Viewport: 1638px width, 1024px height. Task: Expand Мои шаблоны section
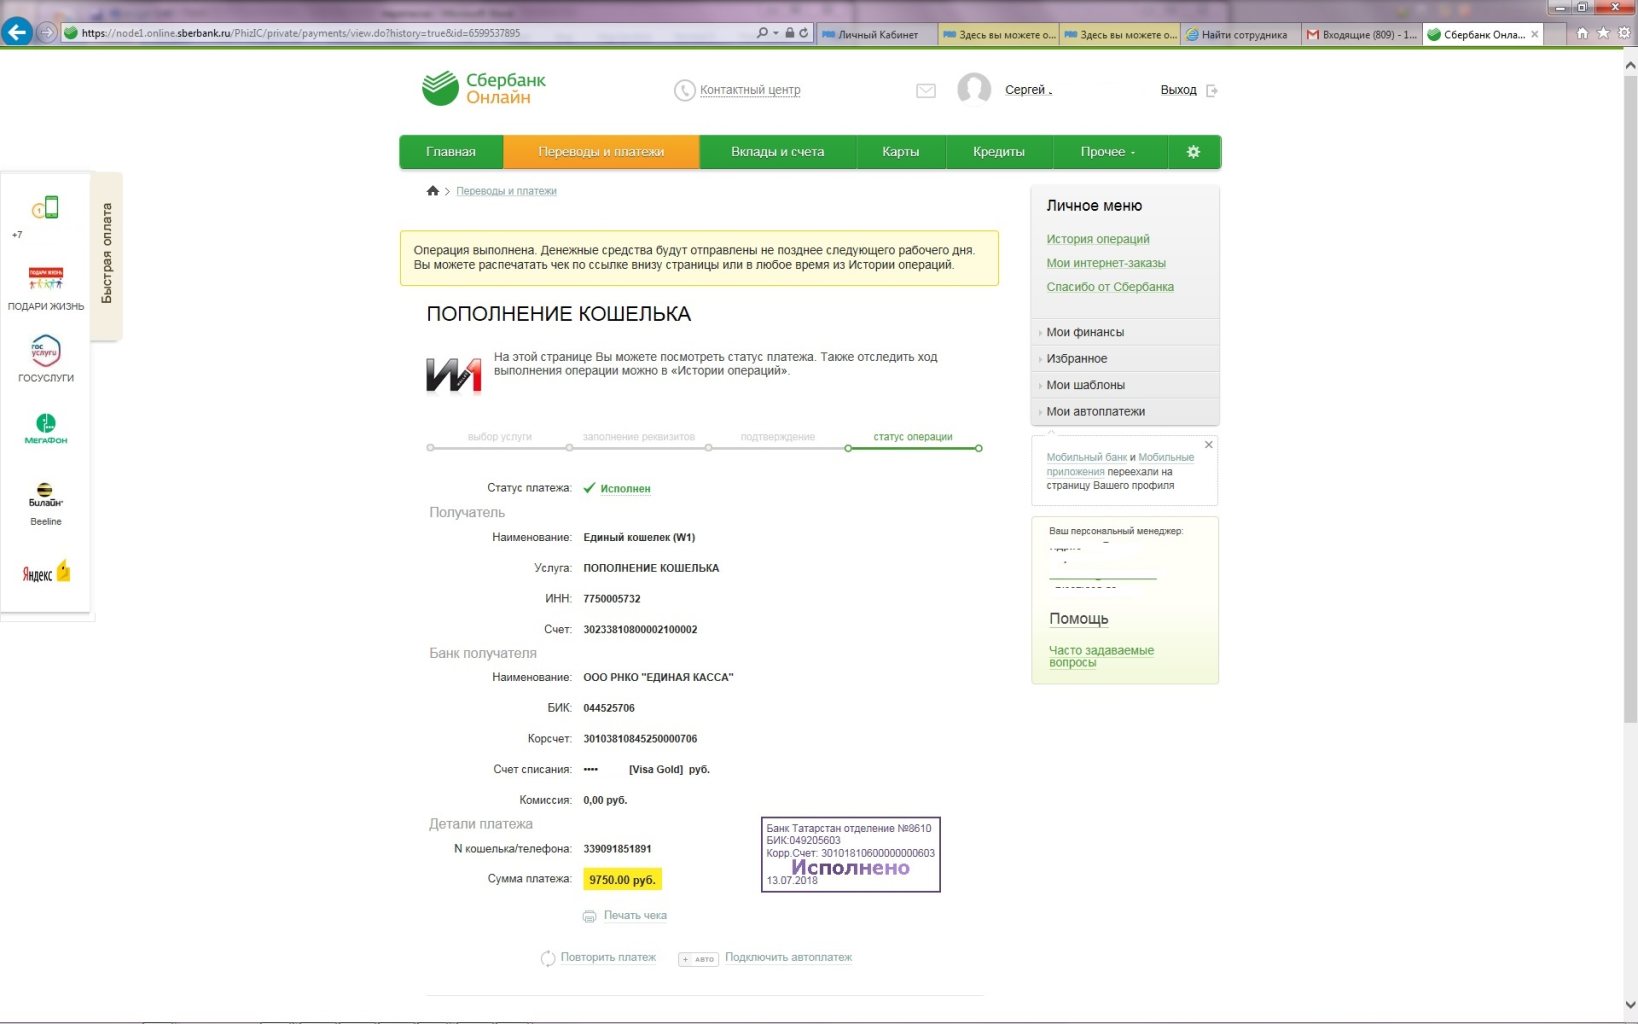coord(1125,385)
